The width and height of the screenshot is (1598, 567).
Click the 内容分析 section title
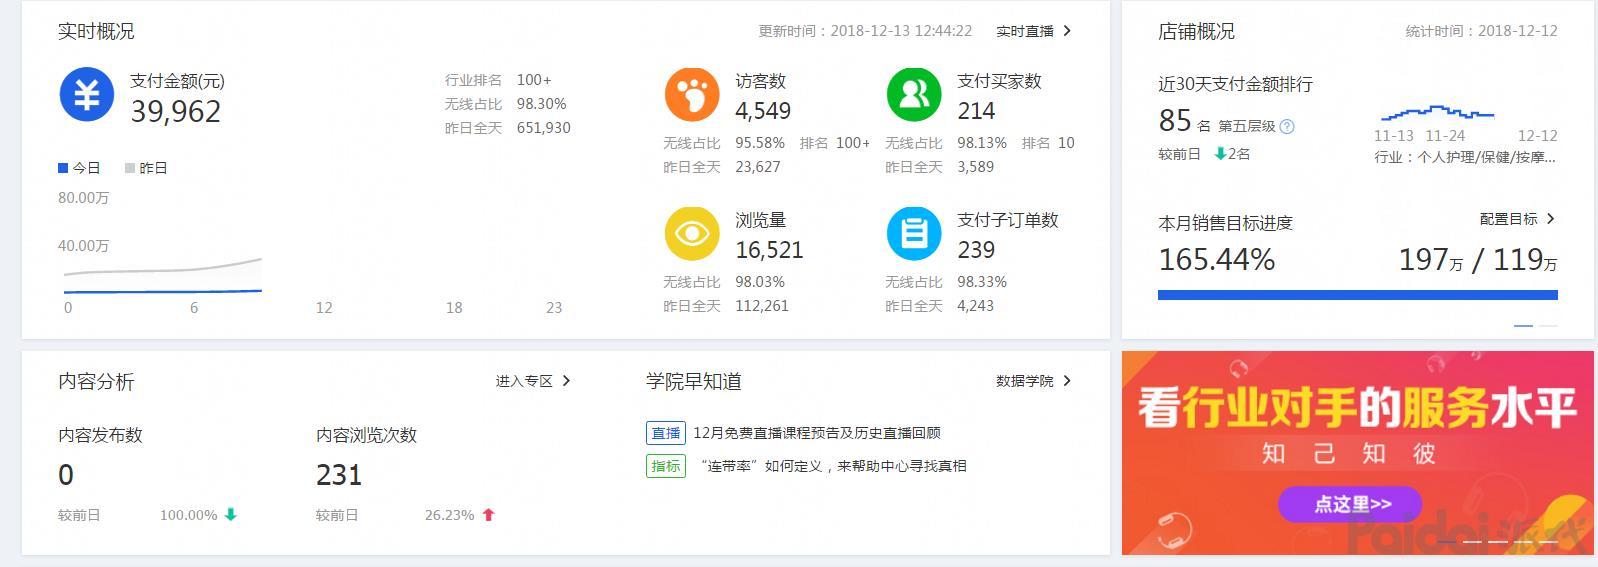(96, 381)
